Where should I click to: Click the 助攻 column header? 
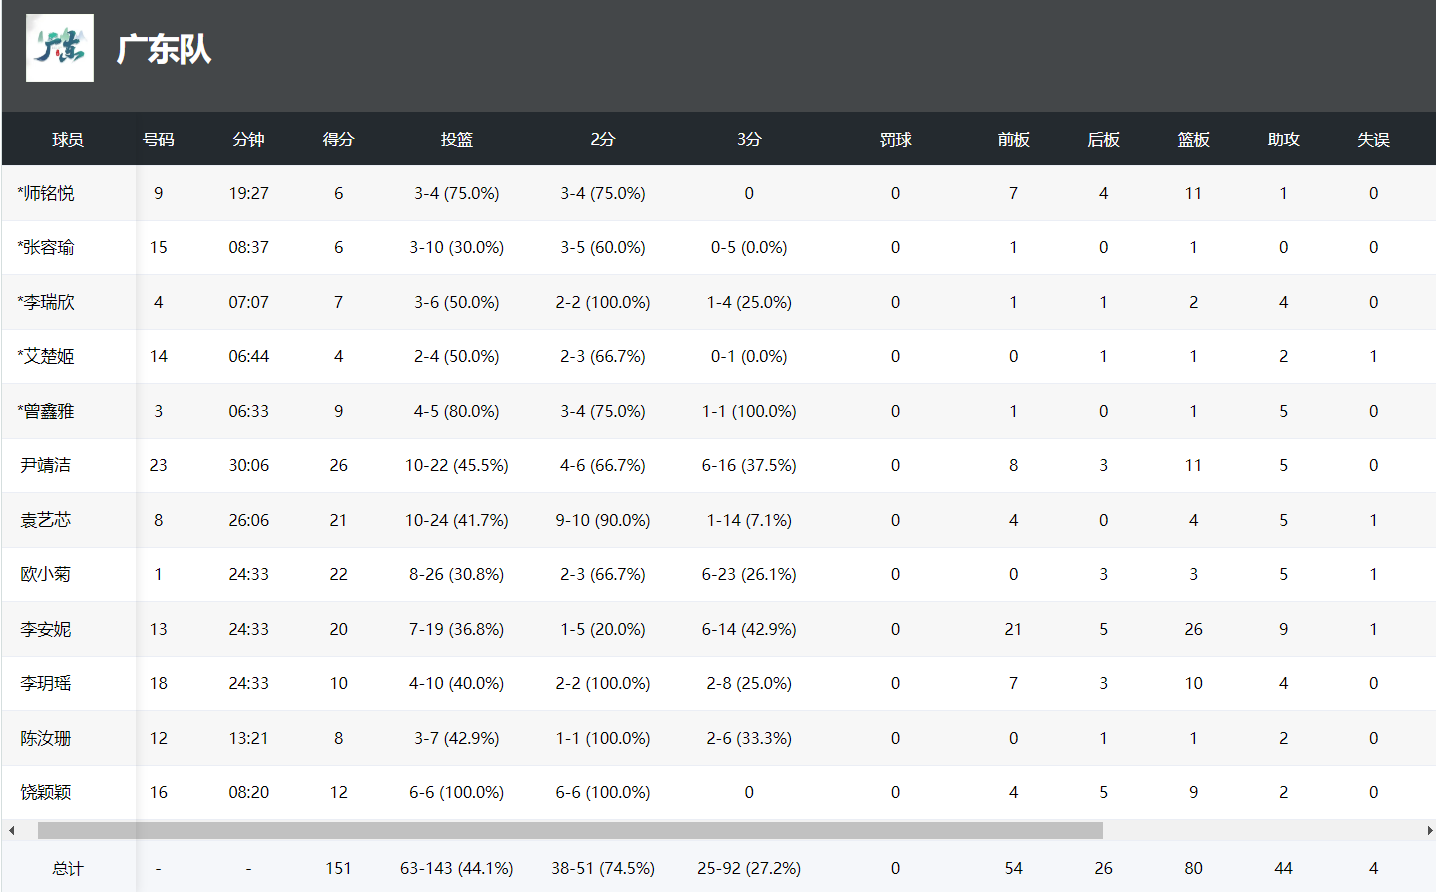pyautogui.click(x=1283, y=139)
